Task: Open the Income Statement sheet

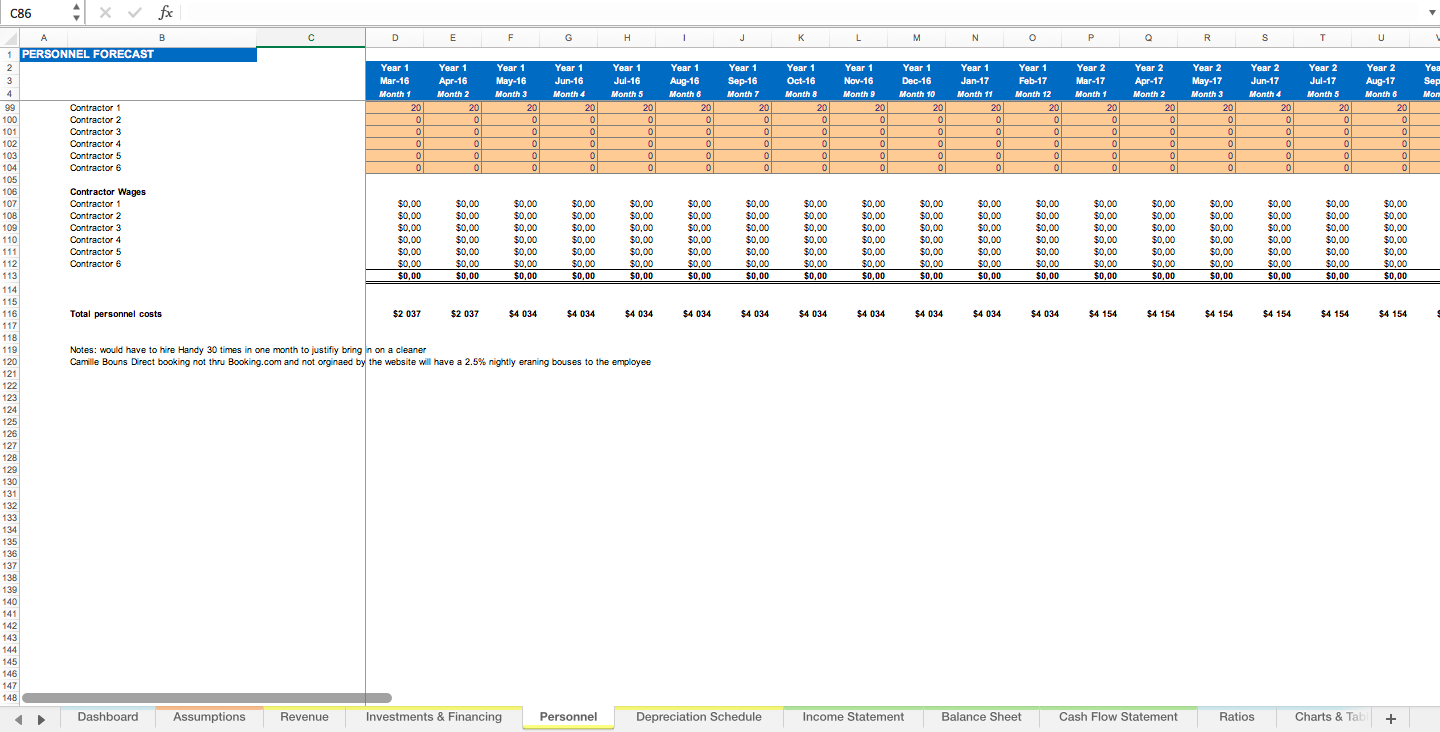Action: tap(852, 717)
